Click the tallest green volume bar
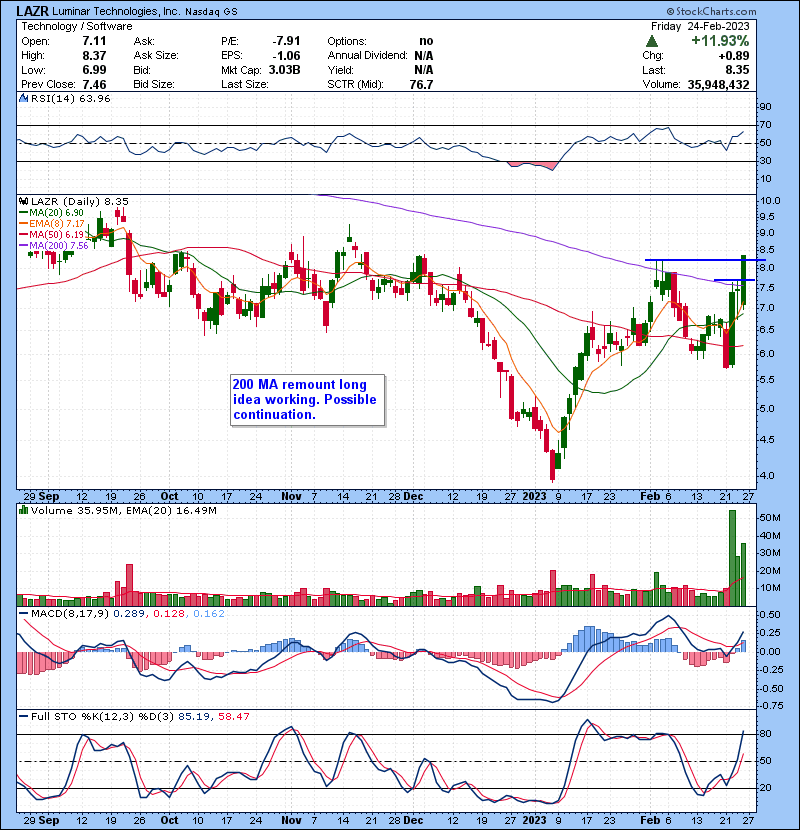The image size is (800, 830). (x=733, y=558)
